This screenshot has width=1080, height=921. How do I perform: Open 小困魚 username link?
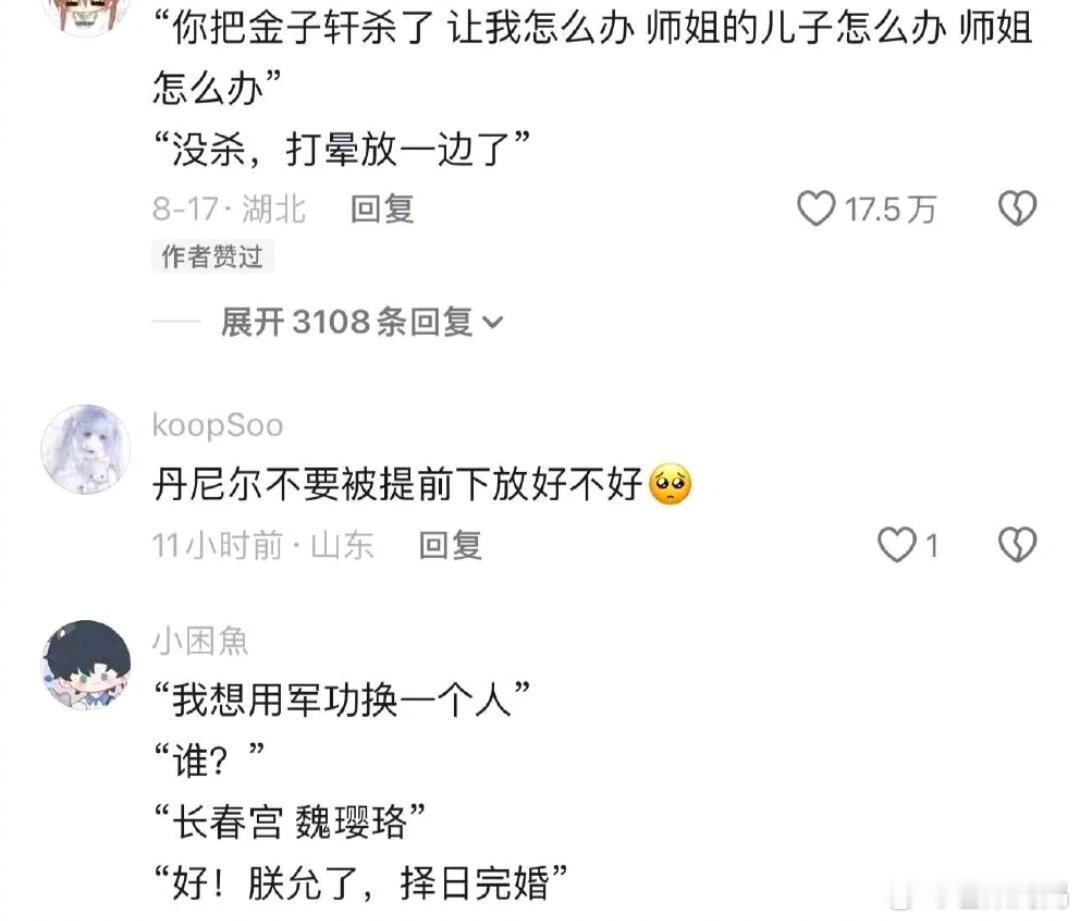[200, 641]
